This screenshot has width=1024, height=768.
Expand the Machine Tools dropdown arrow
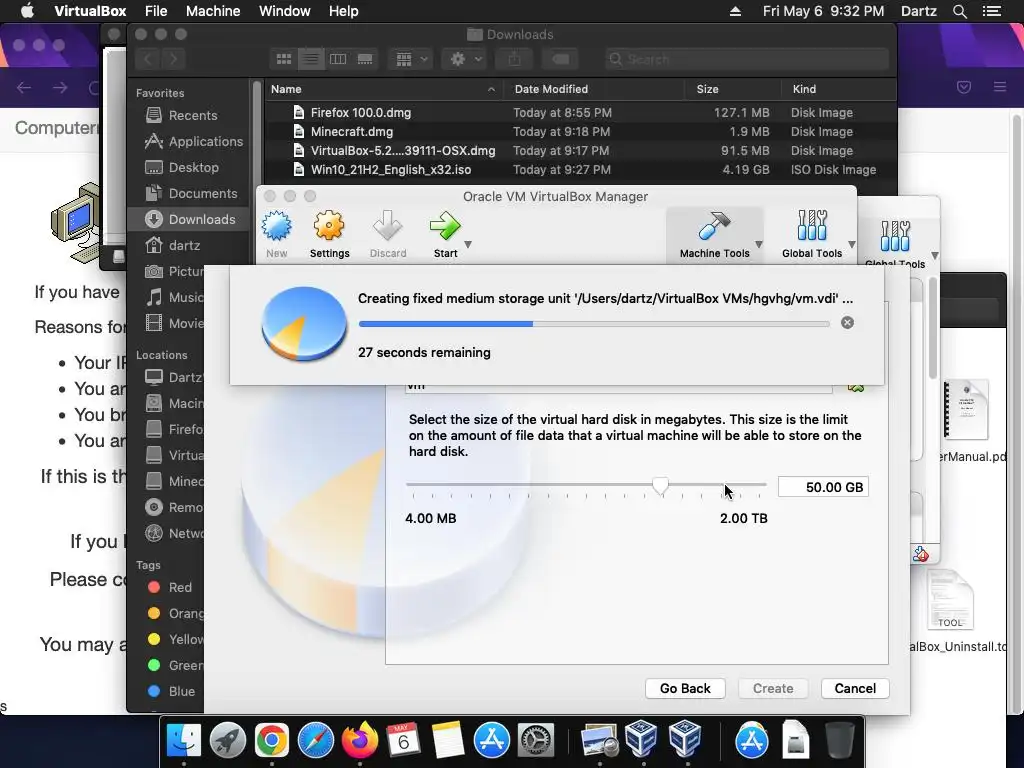759,245
